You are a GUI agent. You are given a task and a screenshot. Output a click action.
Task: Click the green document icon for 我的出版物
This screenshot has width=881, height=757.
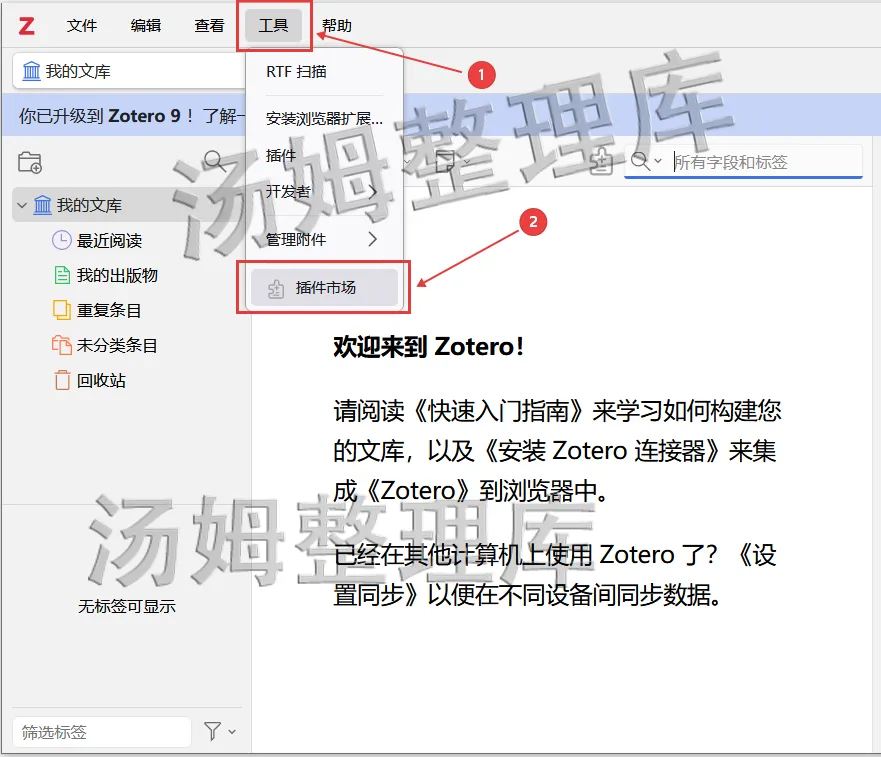[x=62, y=275]
